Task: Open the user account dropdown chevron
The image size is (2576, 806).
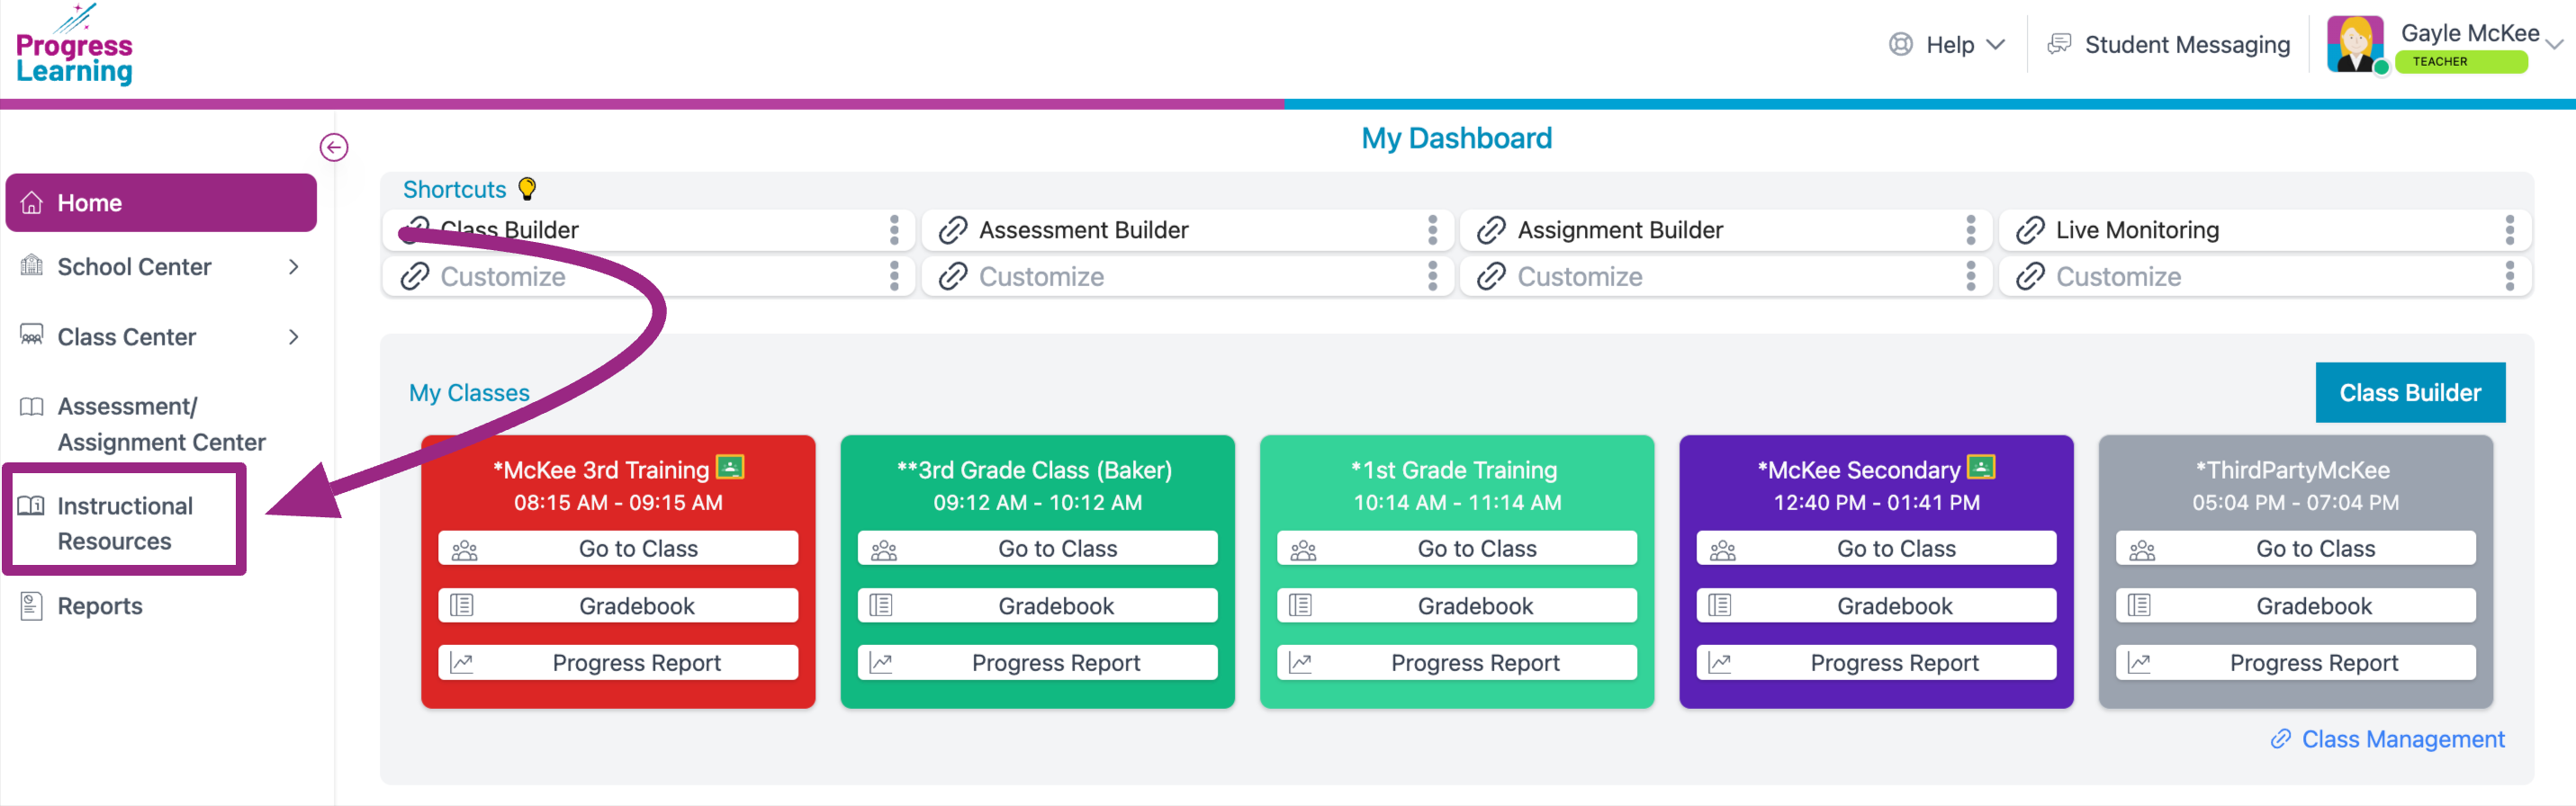Action: (2555, 45)
